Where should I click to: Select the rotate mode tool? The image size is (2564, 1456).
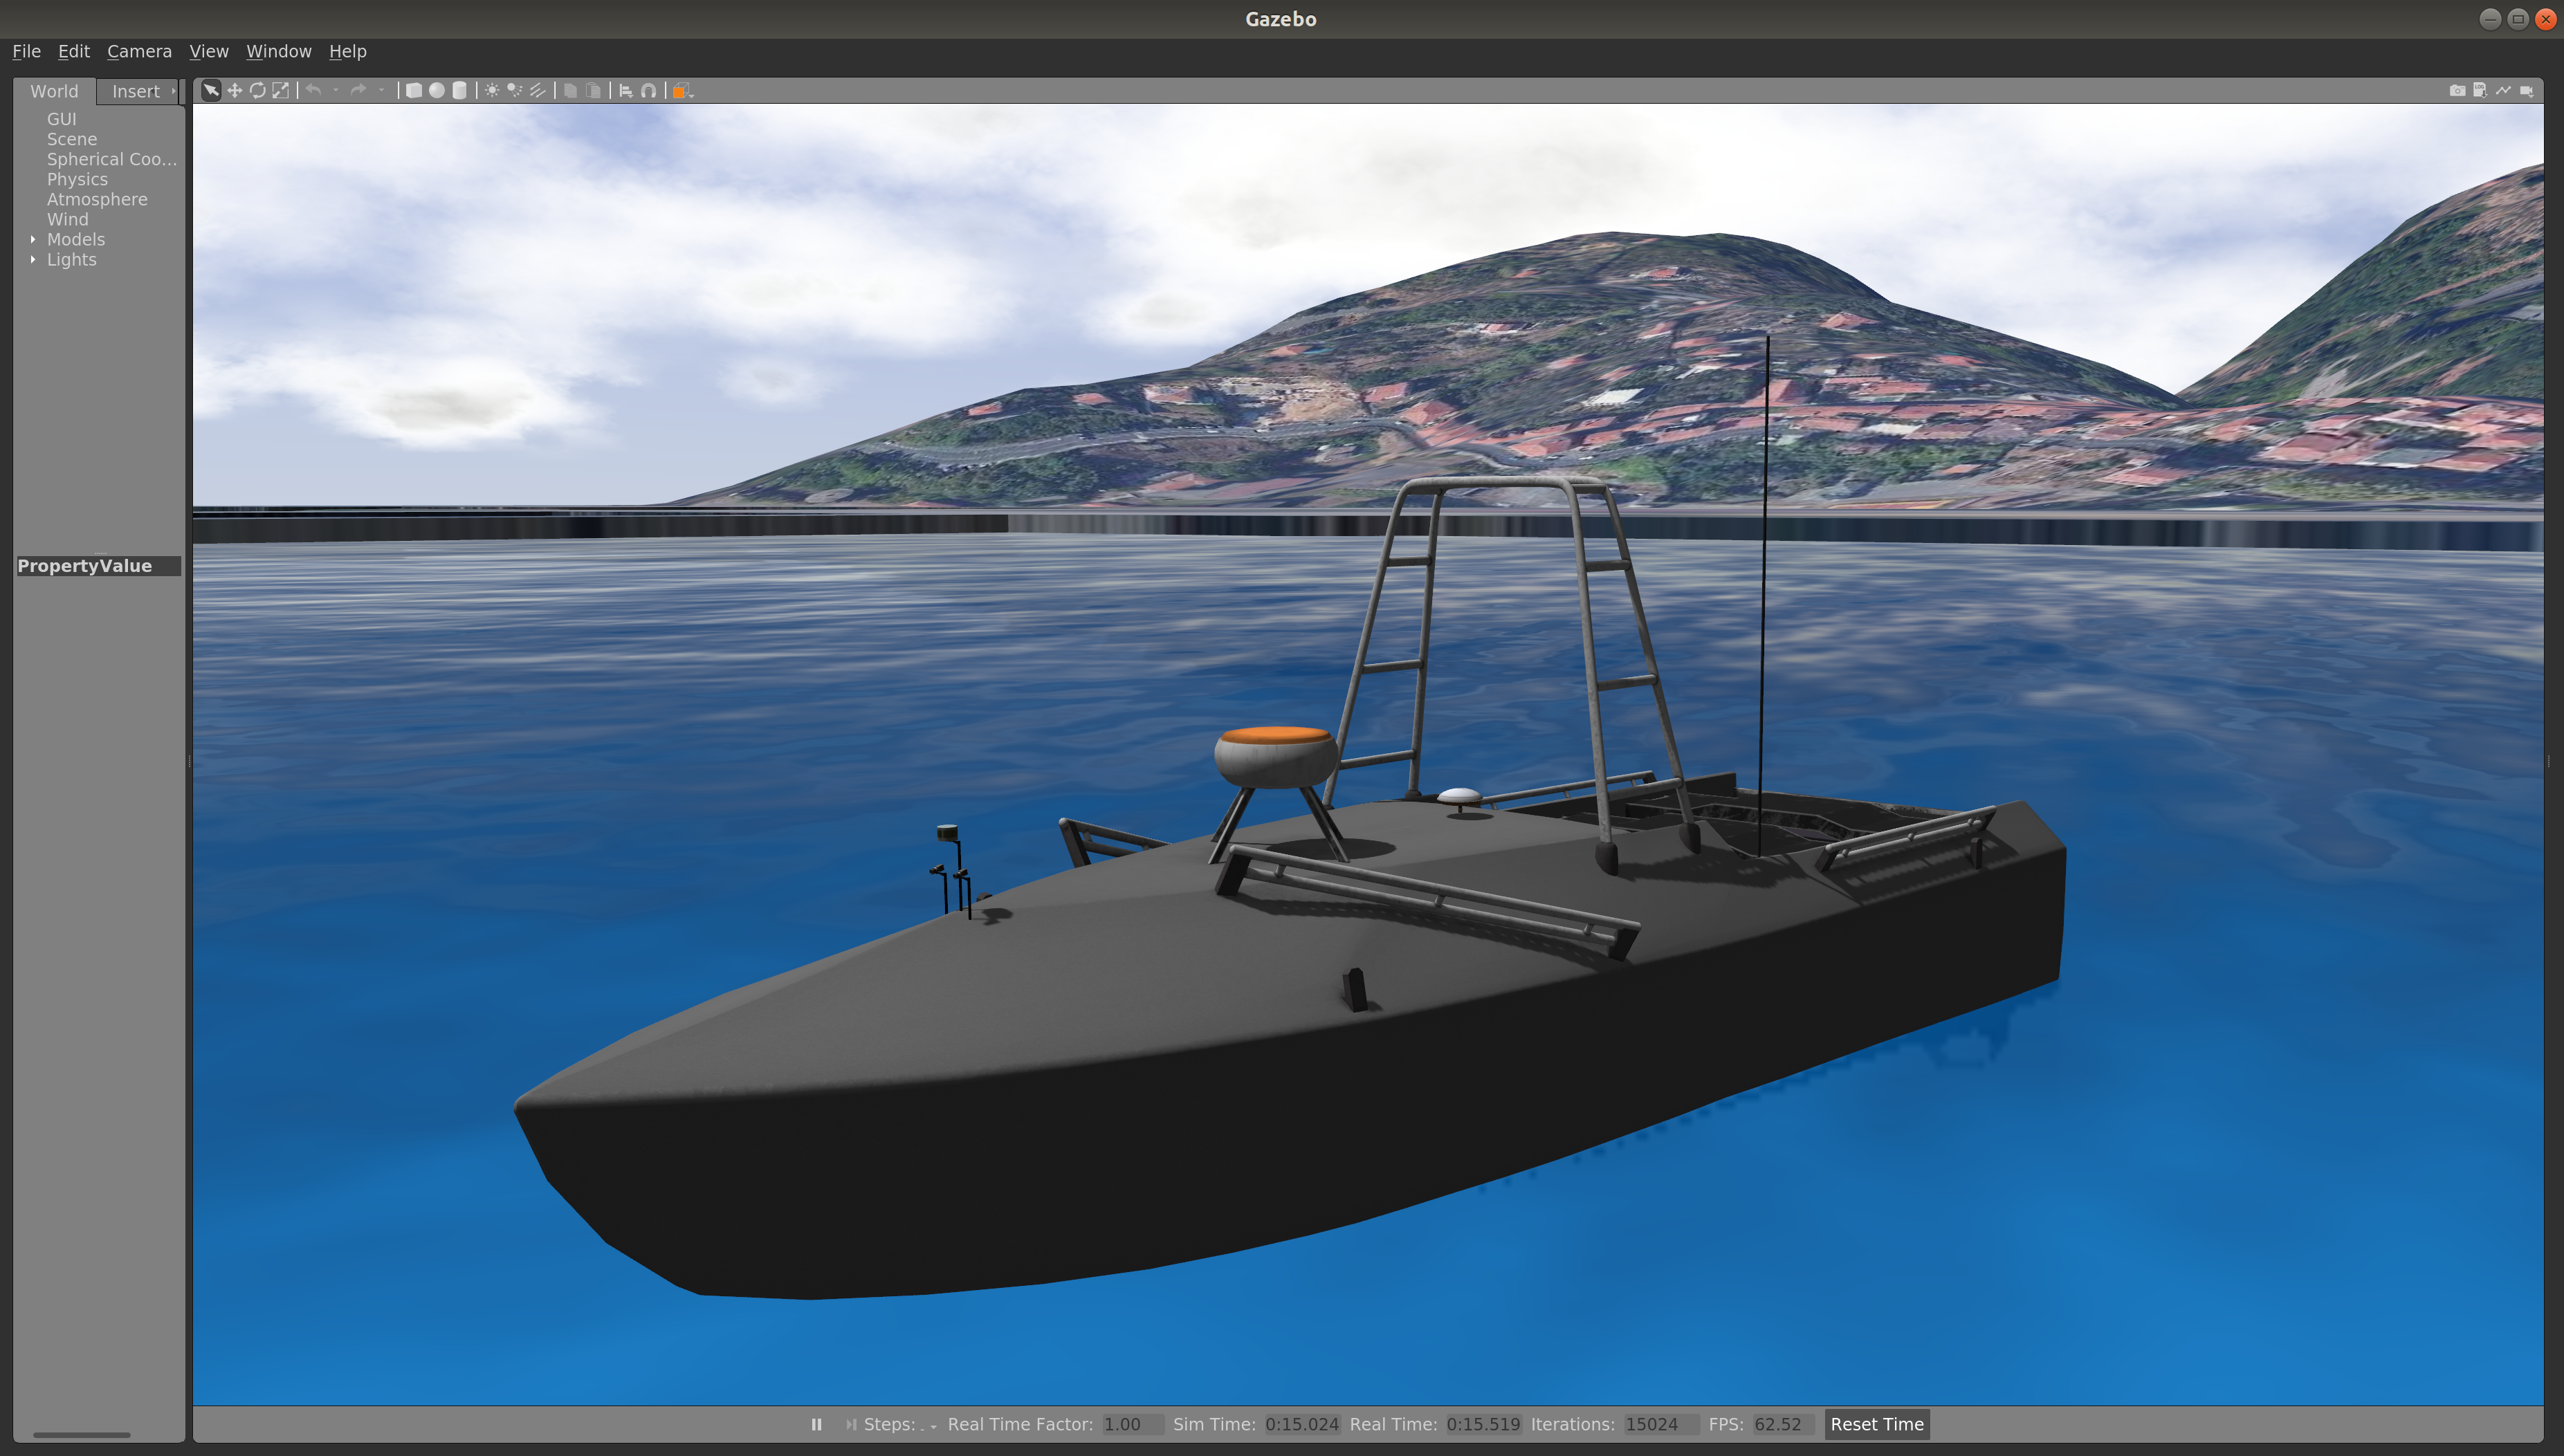tap(257, 91)
